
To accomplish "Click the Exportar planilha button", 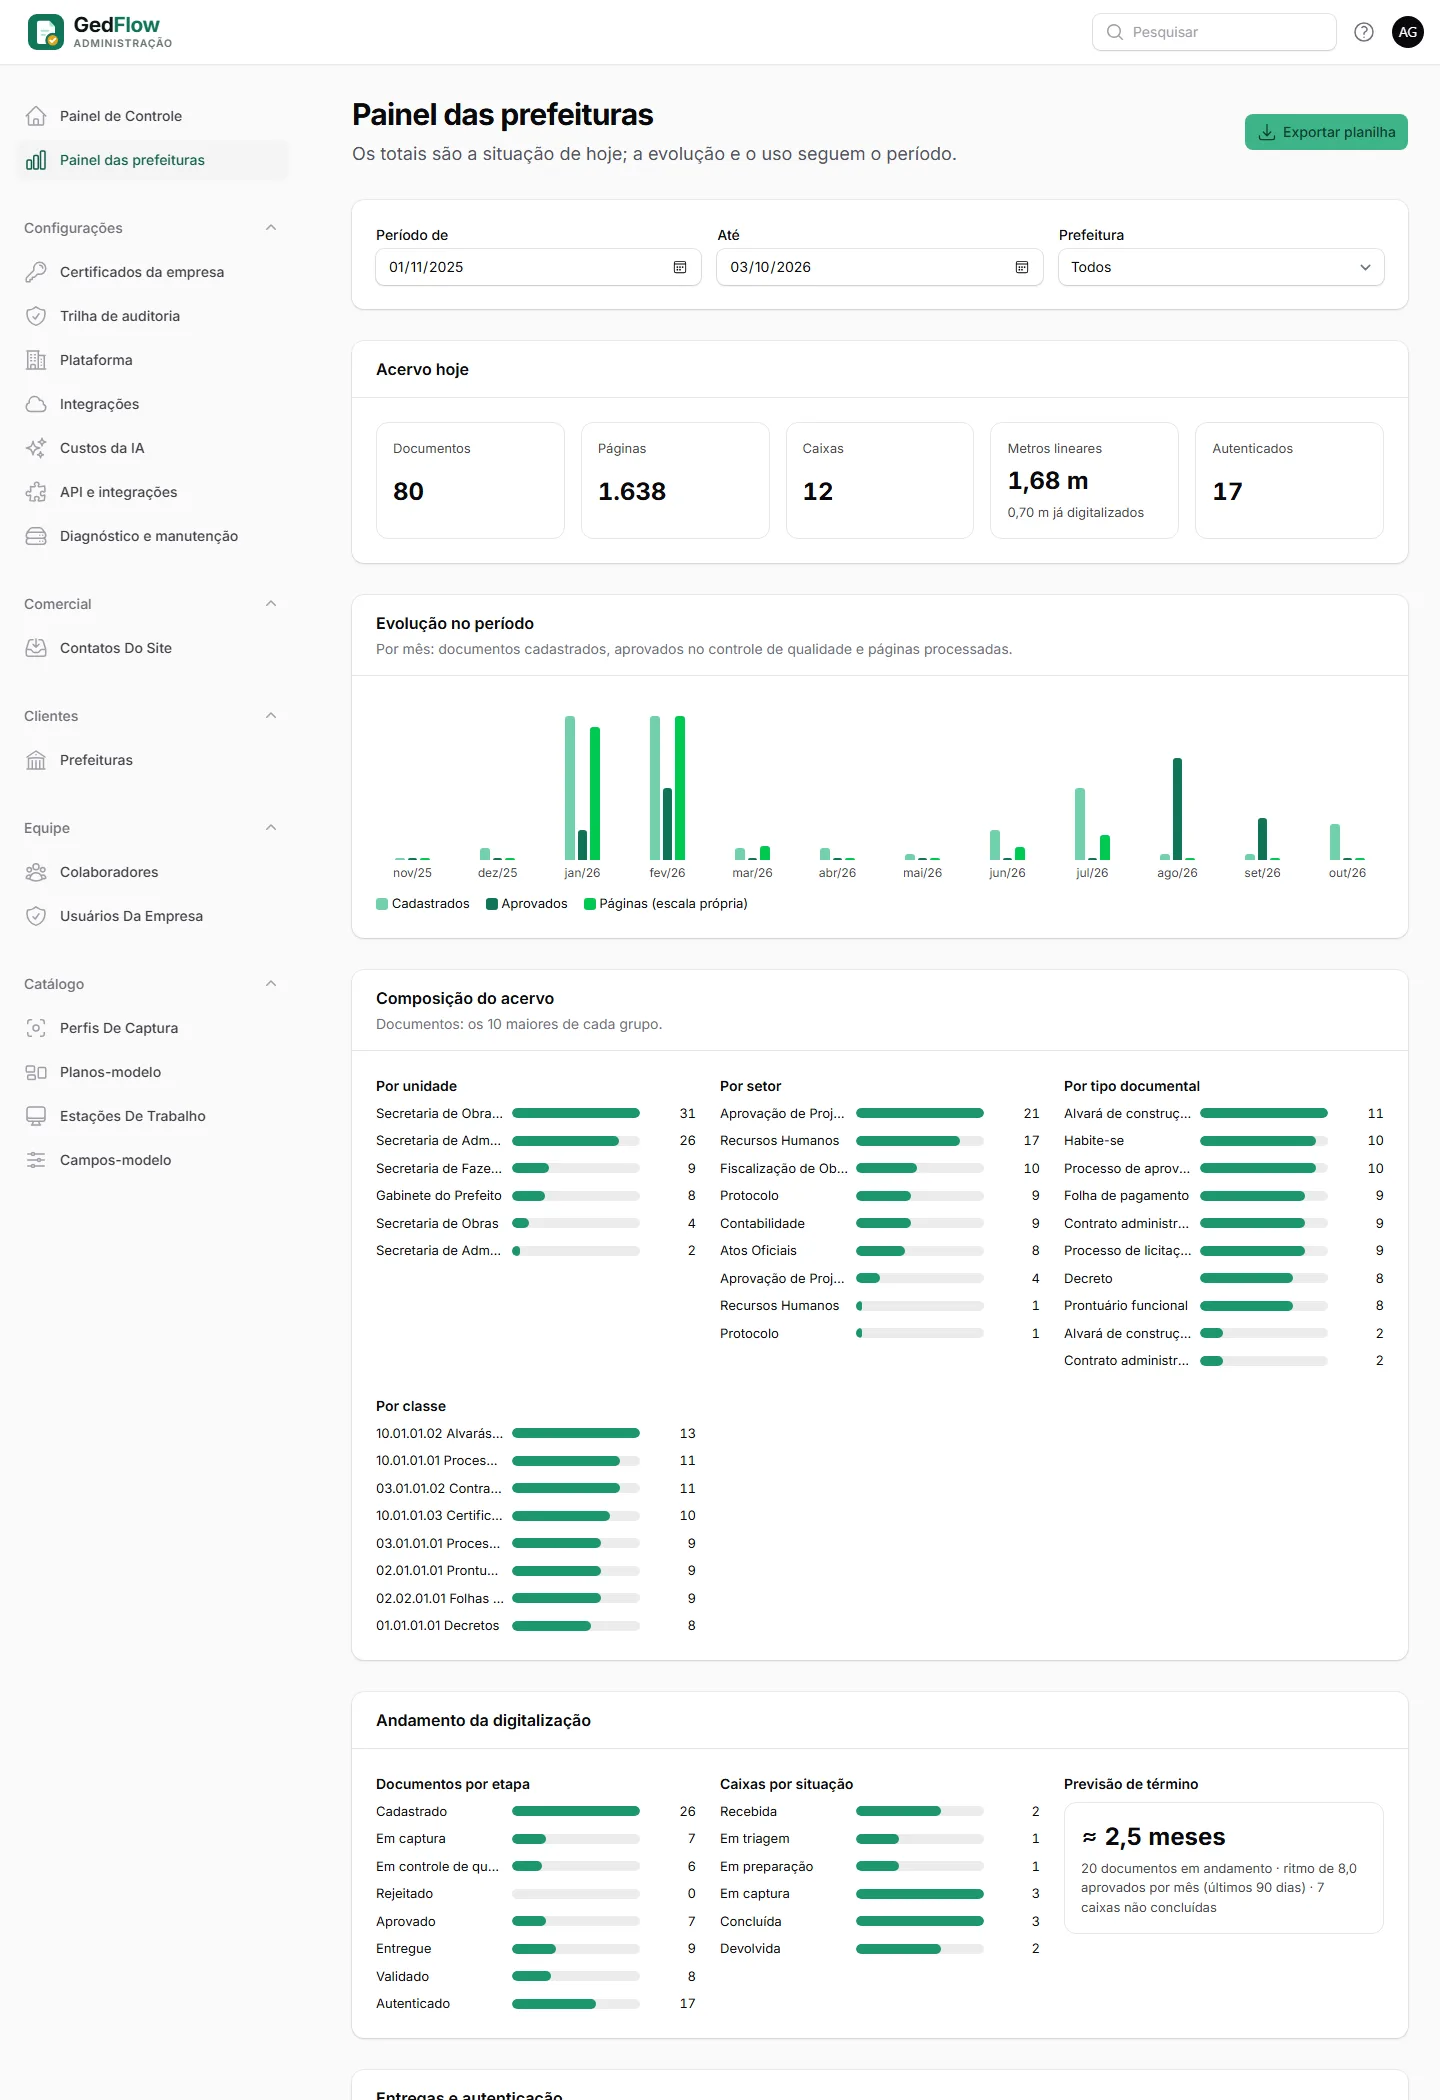I will coord(1326,132).
